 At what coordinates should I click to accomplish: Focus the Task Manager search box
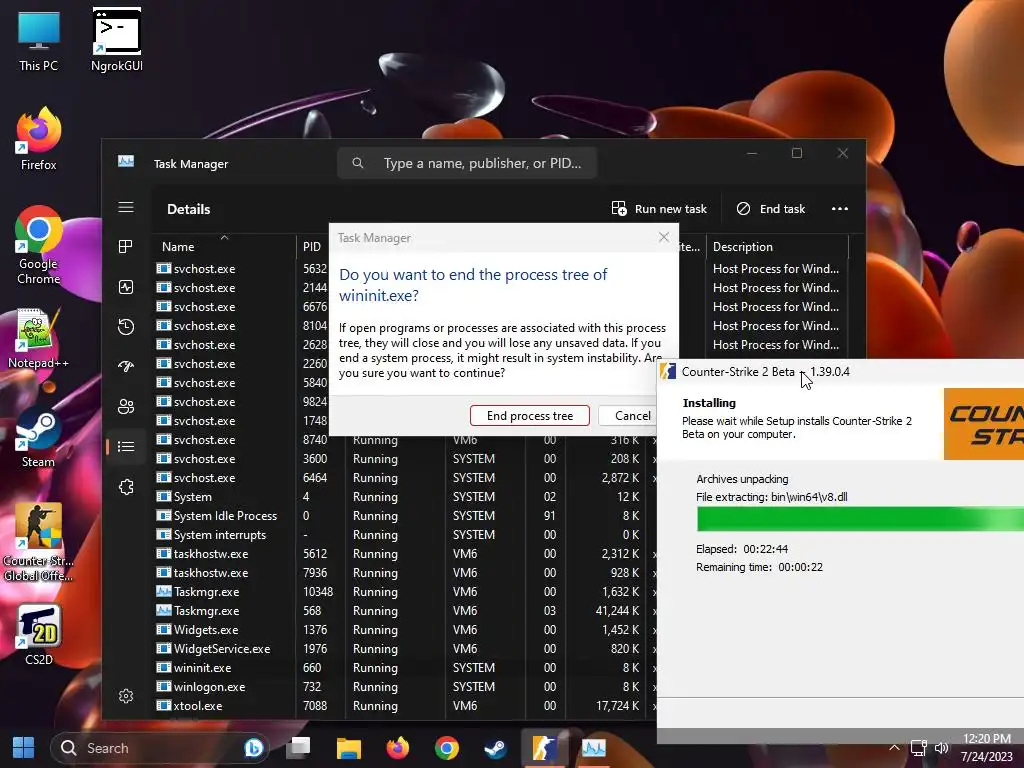pyautogui.click(x=467, y=163)
